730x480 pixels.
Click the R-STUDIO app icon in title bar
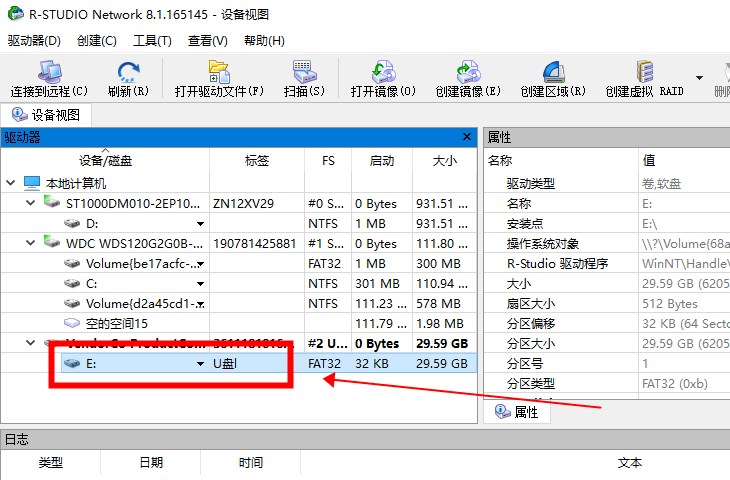(x=15, y=14)
